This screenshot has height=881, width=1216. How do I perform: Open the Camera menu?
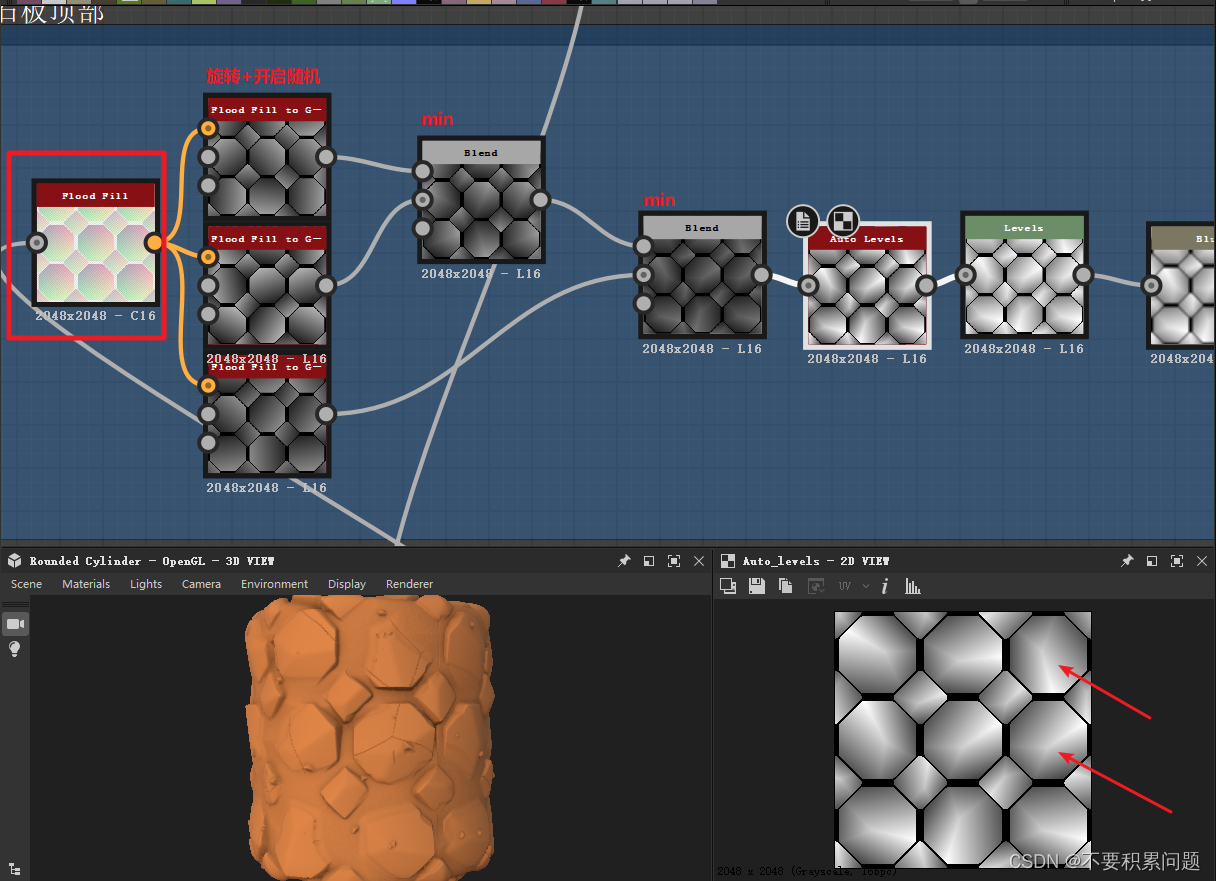[201, 584]
